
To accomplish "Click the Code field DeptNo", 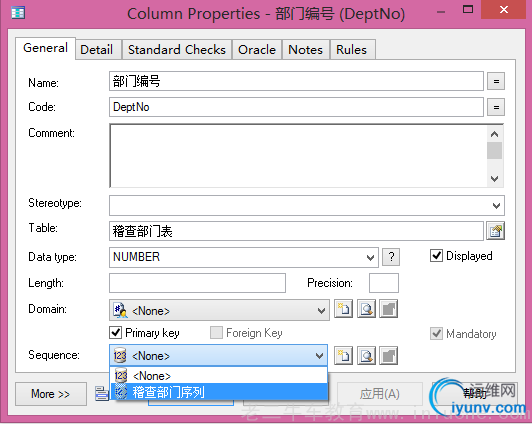I will point(296,107).
